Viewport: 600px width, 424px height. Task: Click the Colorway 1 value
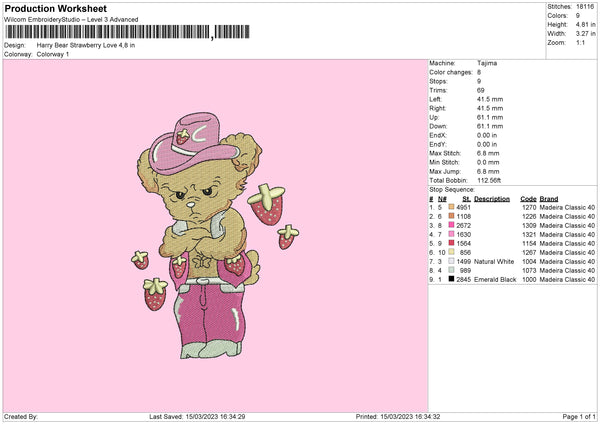(53, 54)
